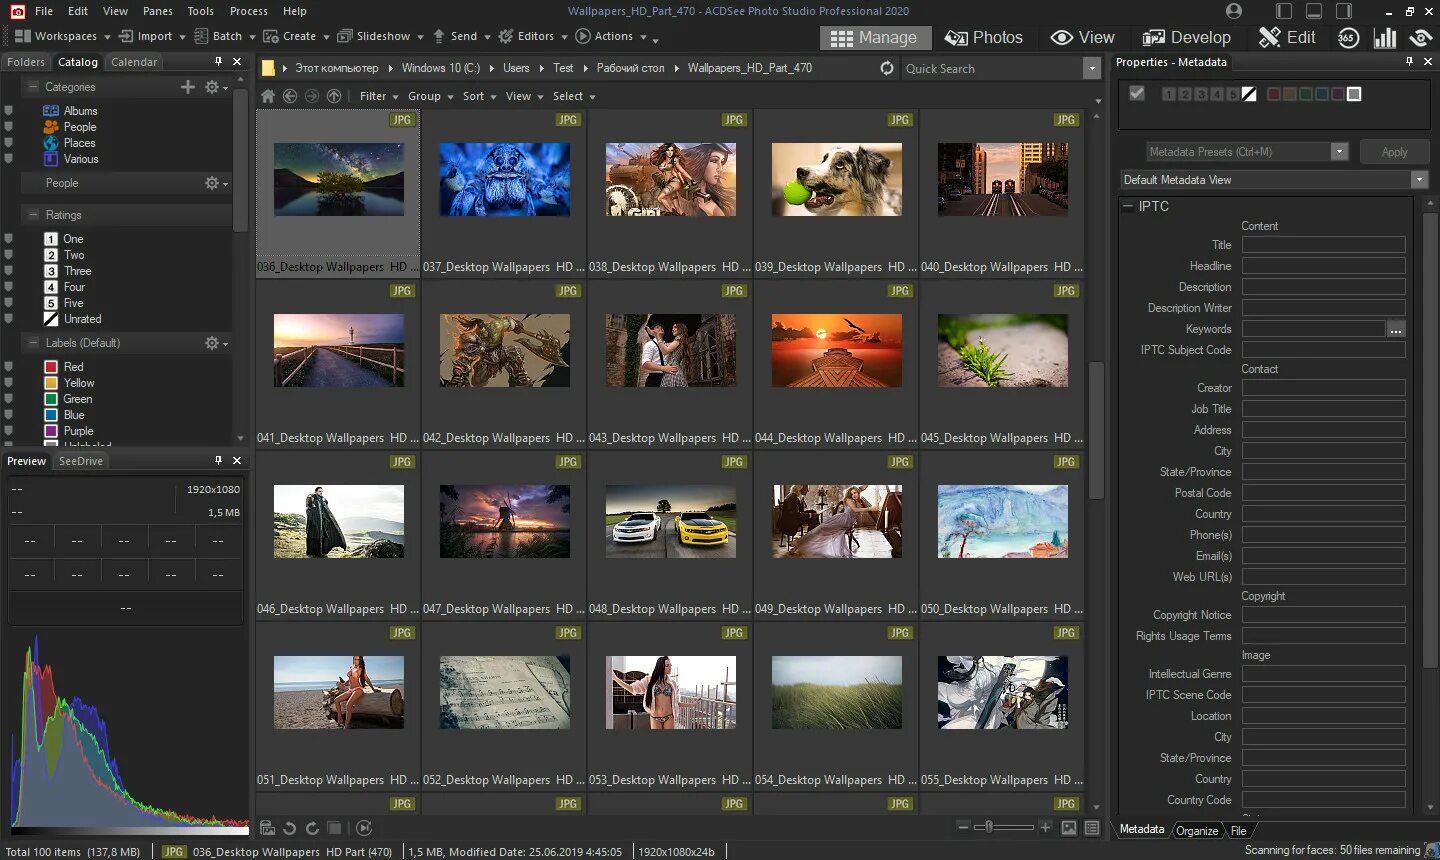Open the user account profile icon
The height and width of the screenshot is (860, 1440).
(x=1234, y=11)
